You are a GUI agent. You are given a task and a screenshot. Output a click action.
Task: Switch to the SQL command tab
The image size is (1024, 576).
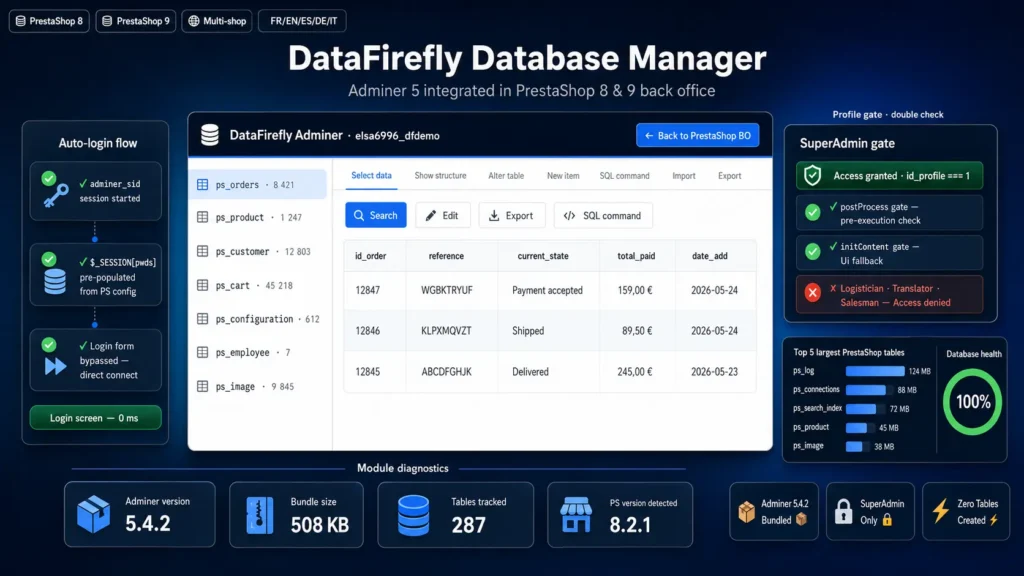pos(624,176)
